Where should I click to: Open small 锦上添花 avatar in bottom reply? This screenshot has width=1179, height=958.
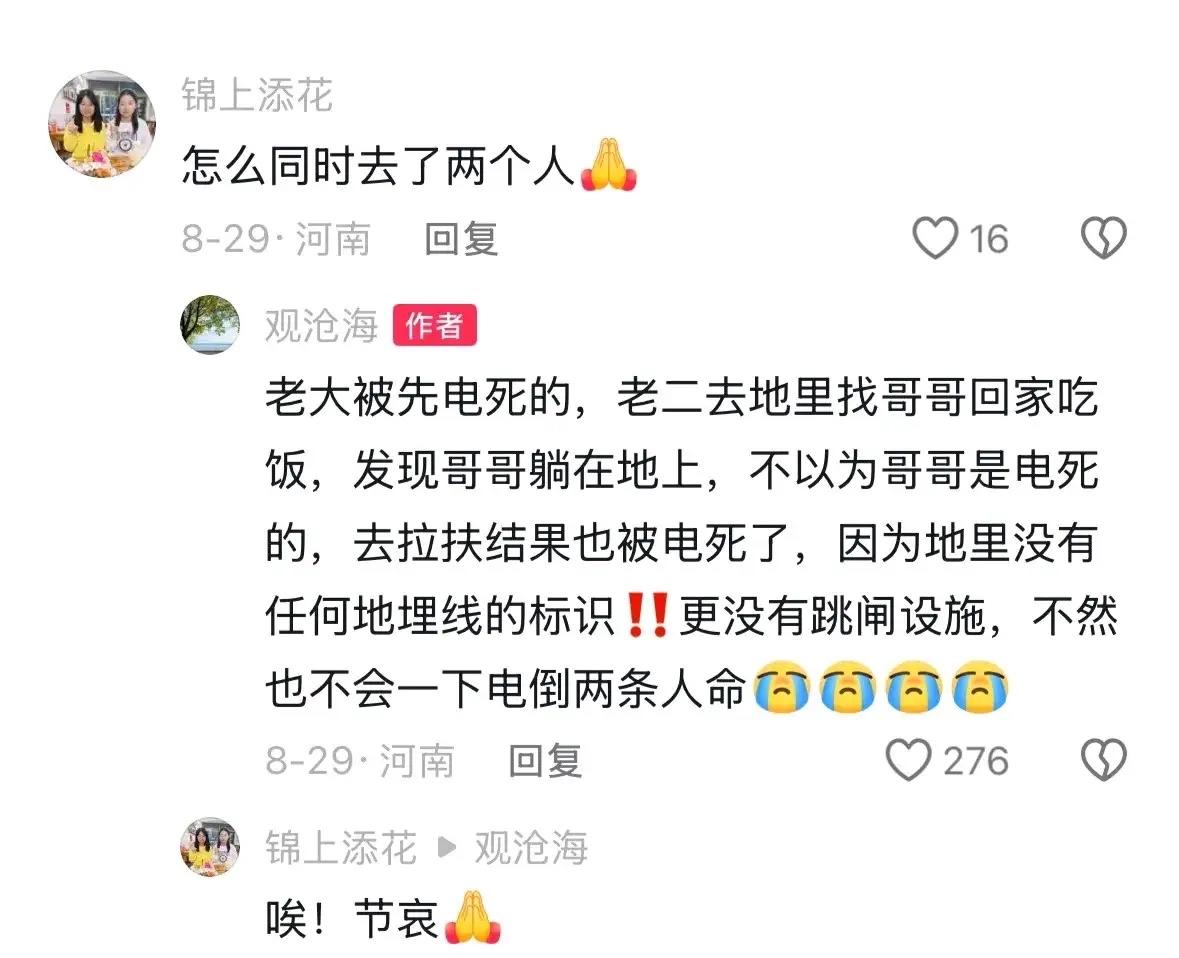210,847
